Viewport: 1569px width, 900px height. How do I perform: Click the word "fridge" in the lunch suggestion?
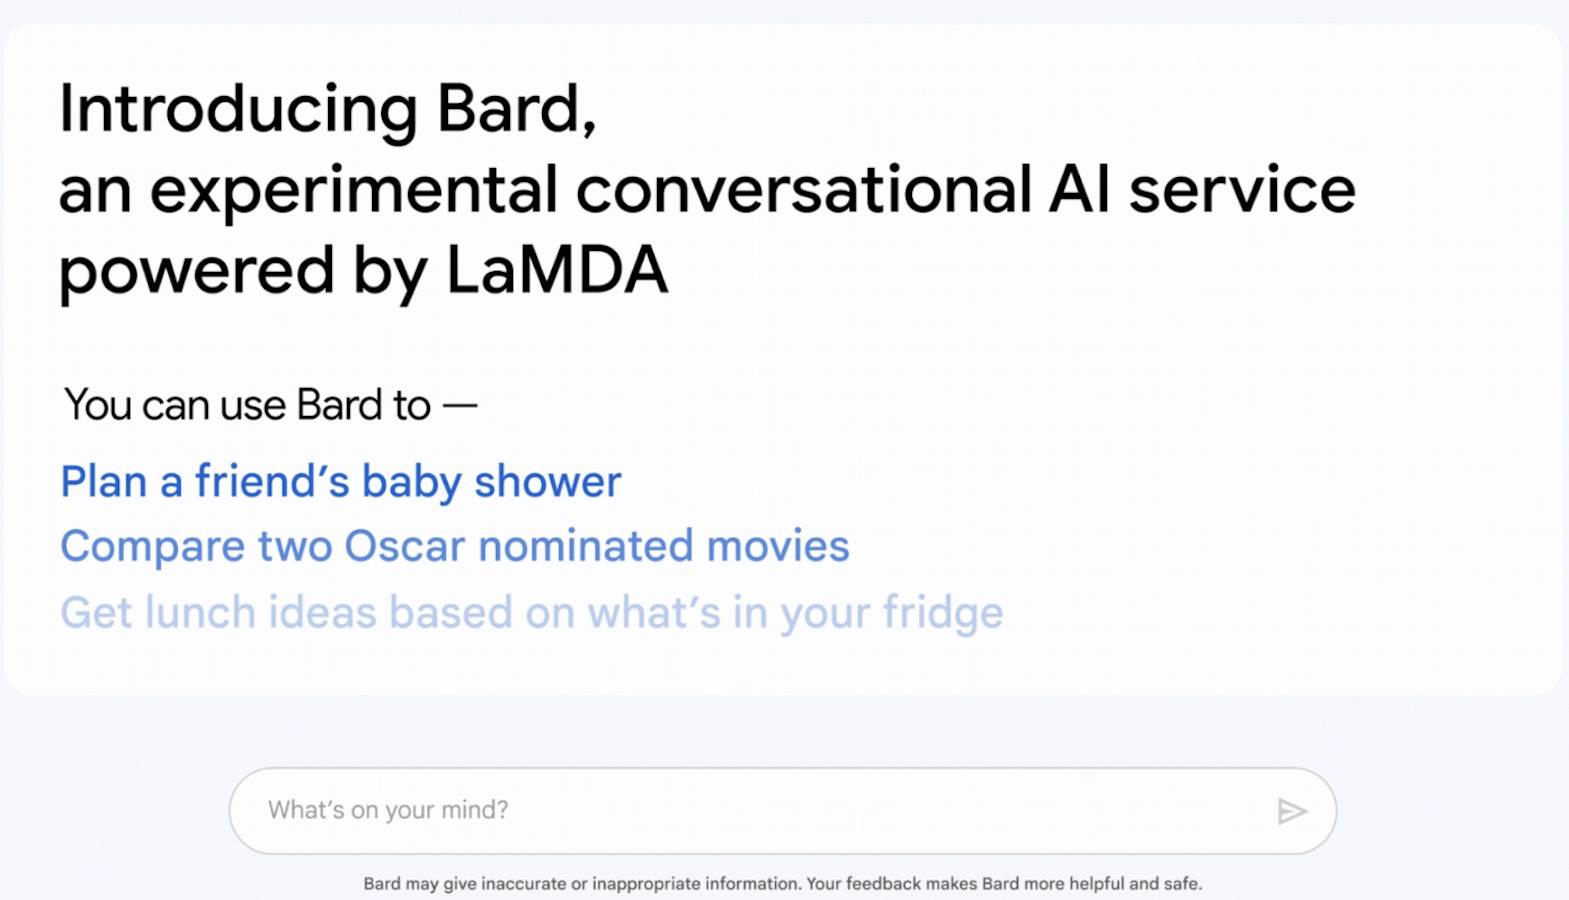click(x=942, y=613)
